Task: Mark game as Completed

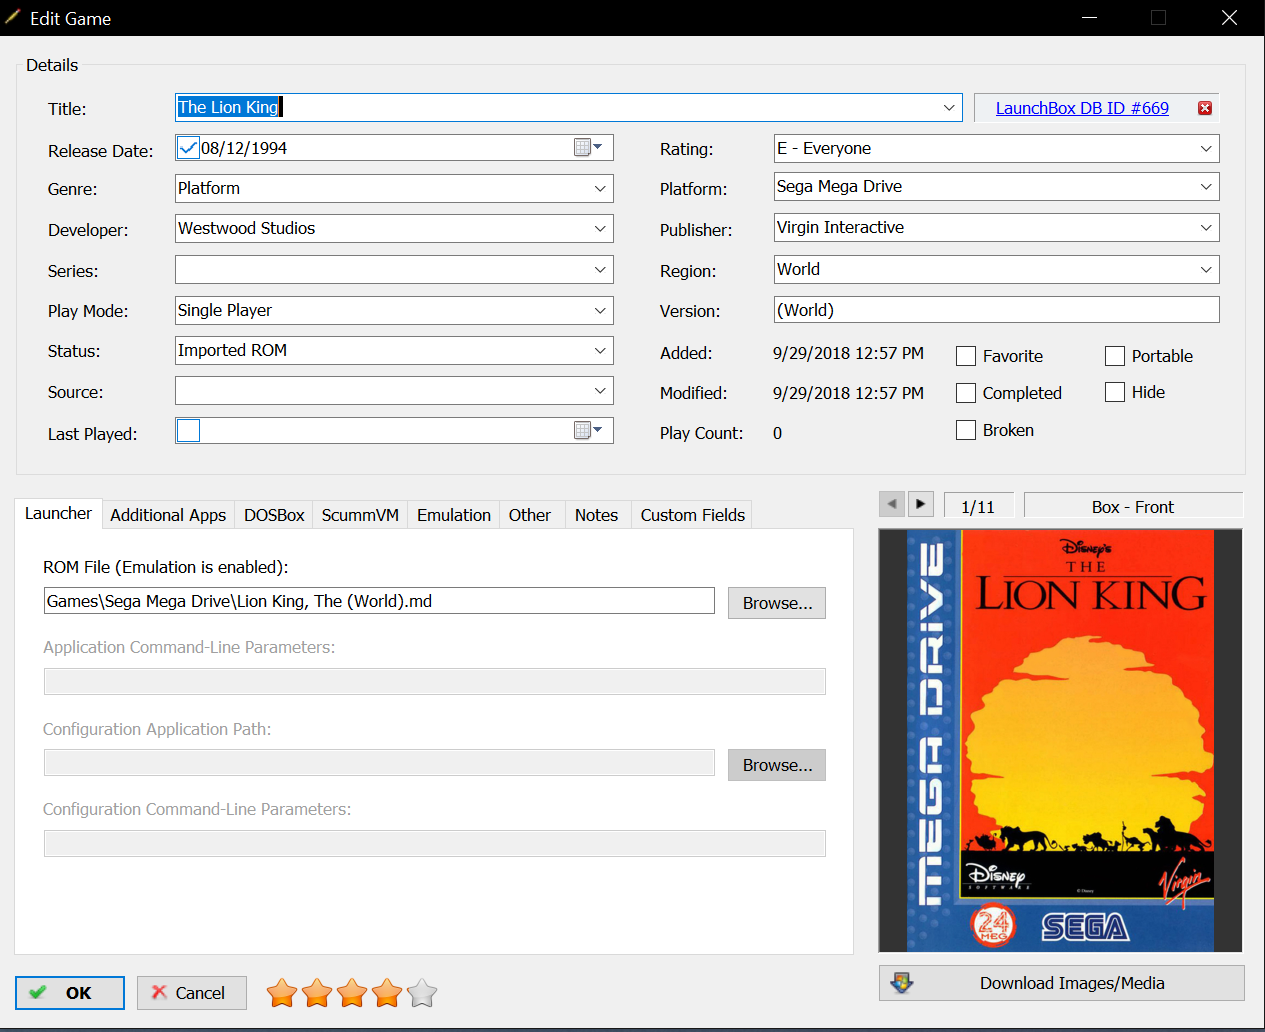Action: point(966,393)
